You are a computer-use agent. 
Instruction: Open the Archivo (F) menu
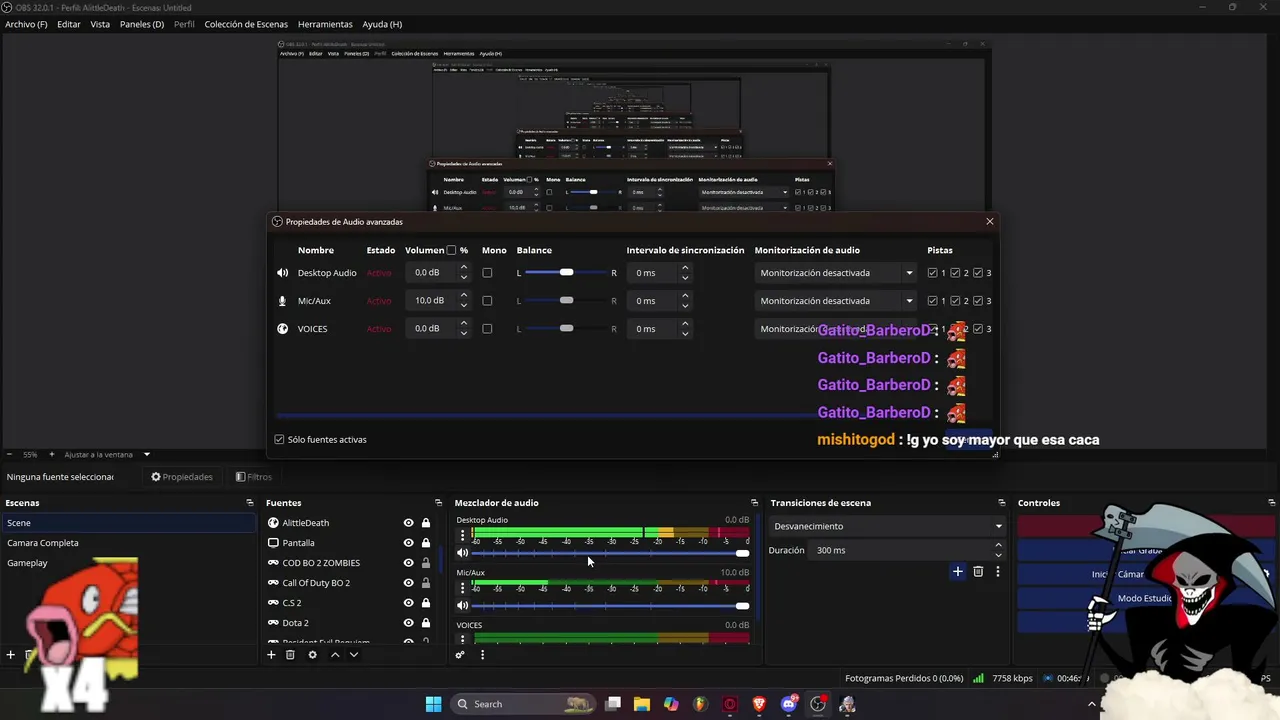(26, 24)
